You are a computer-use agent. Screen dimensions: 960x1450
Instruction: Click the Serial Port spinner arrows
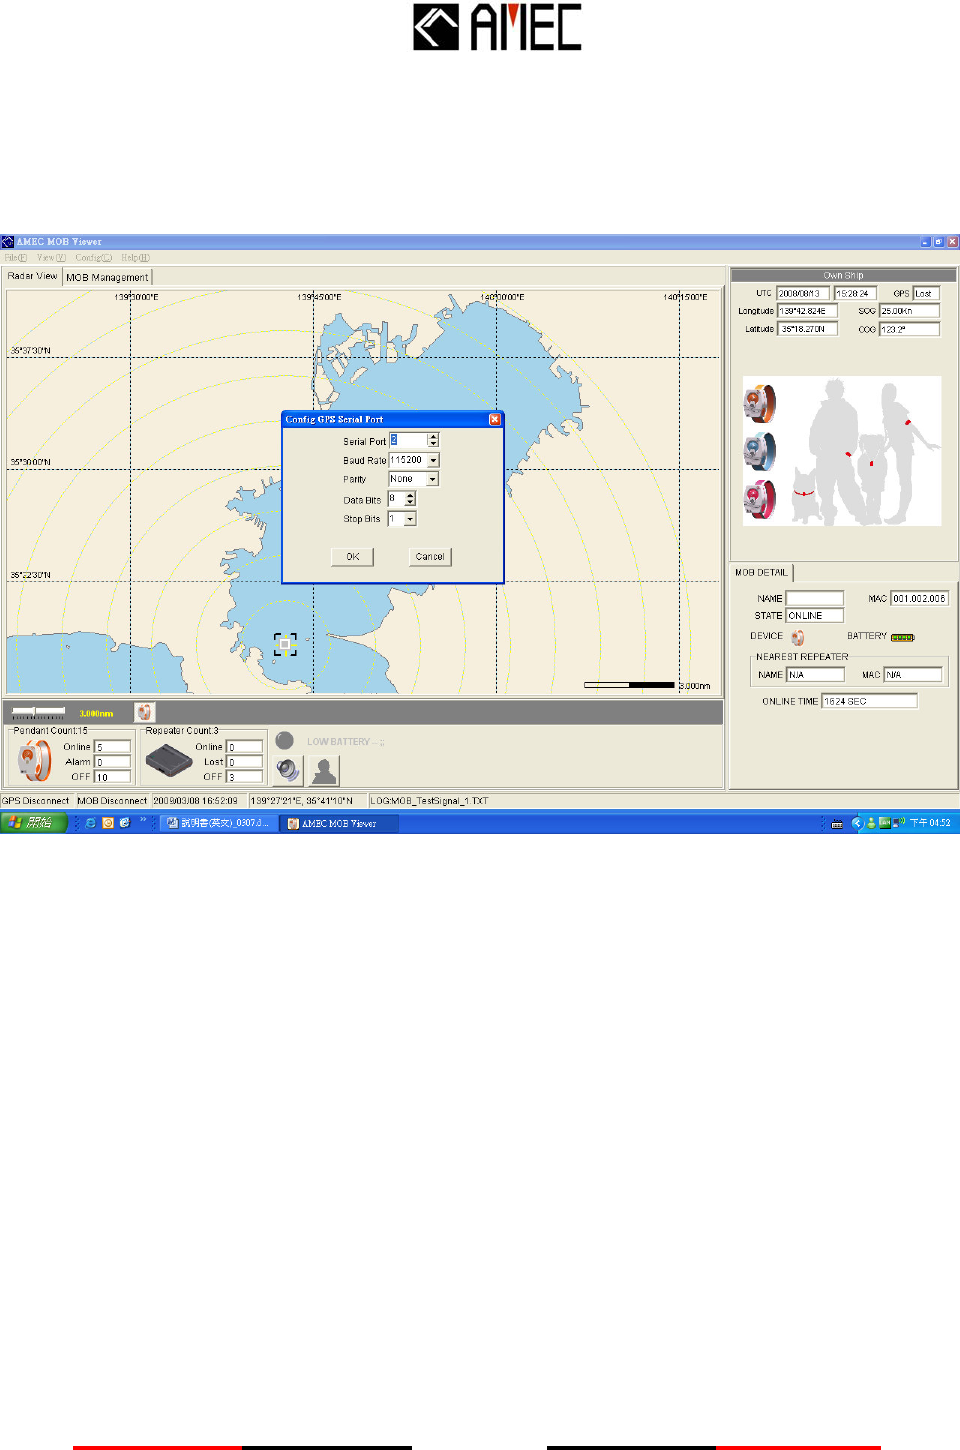point(433,440)
